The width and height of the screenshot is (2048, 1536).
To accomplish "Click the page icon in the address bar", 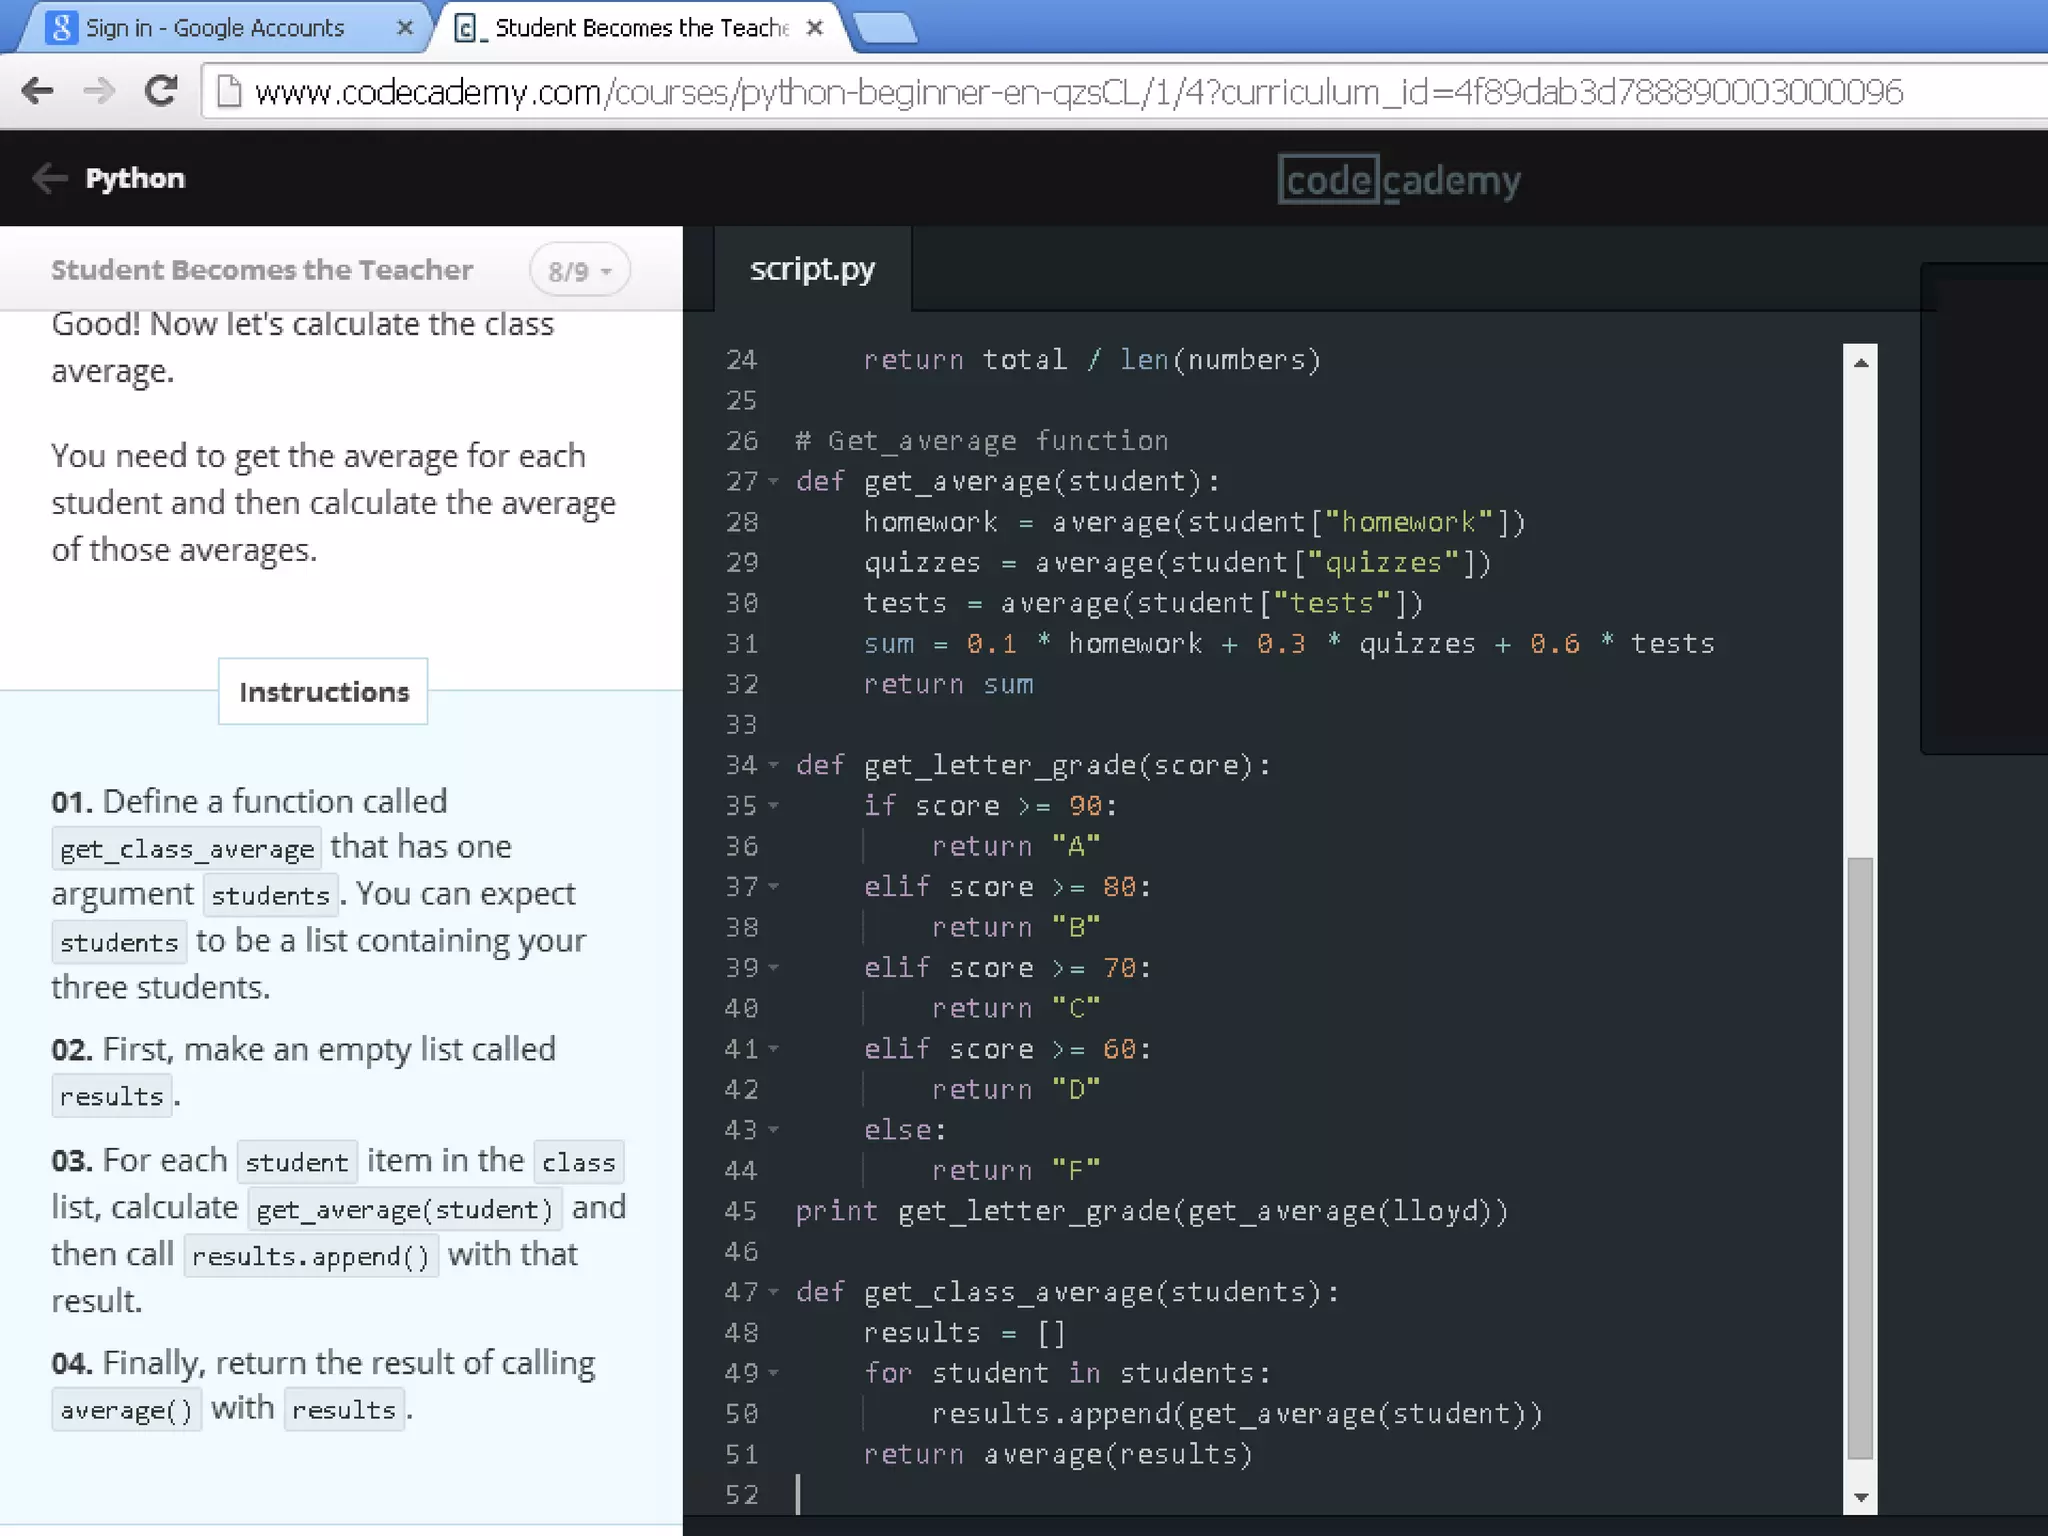I will click(x=229, y=92).
